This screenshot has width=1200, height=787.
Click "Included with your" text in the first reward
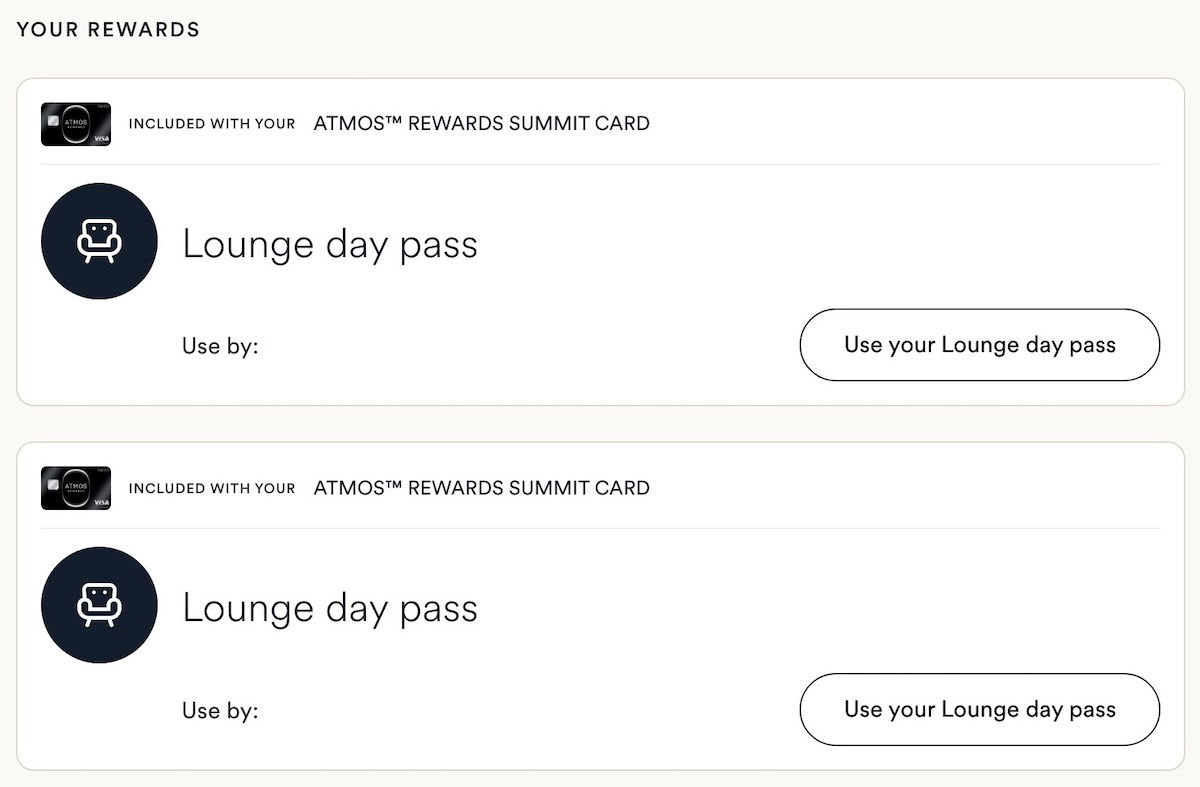pyautogui.click(x=212, y=124)
